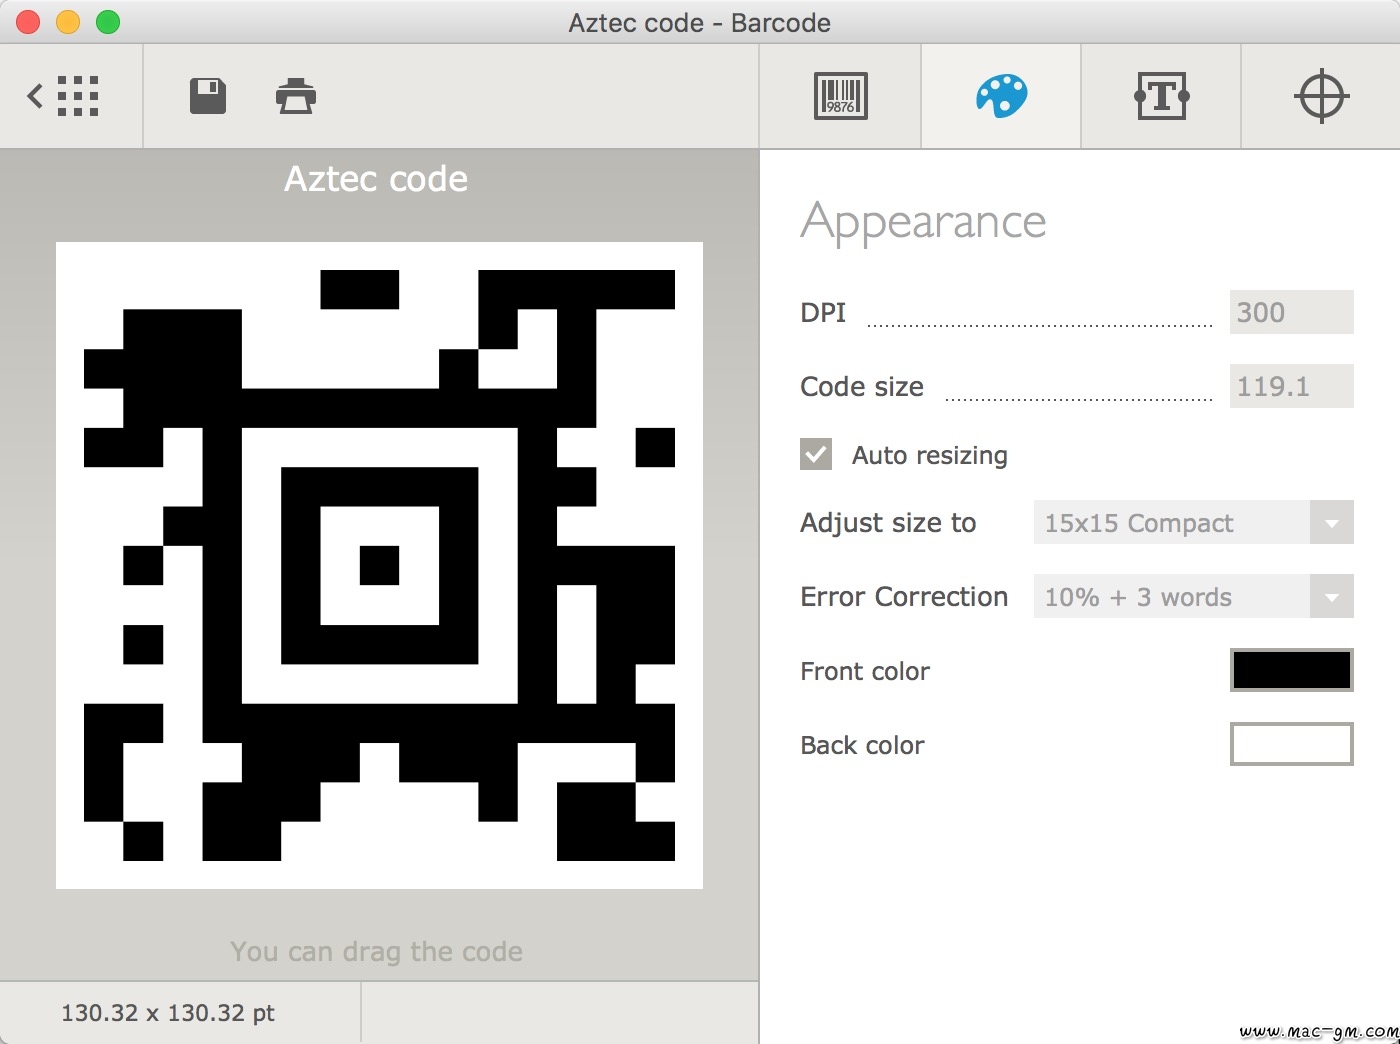Open the Adjust size to dropdown
The width and height of the screenshot is (1400, 1044).
coord(1193,522)
